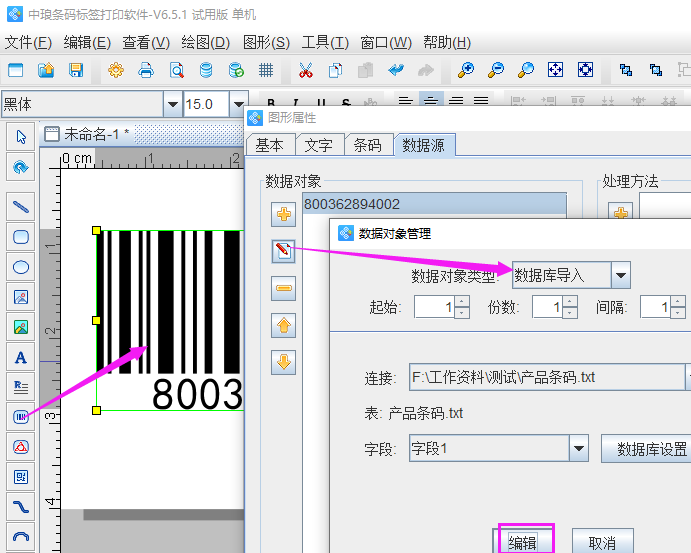Image resolution: width=691 pixels, height=553 pixels.
Task: Expand font name dropdown arrow
Action: tap(173, 104)
